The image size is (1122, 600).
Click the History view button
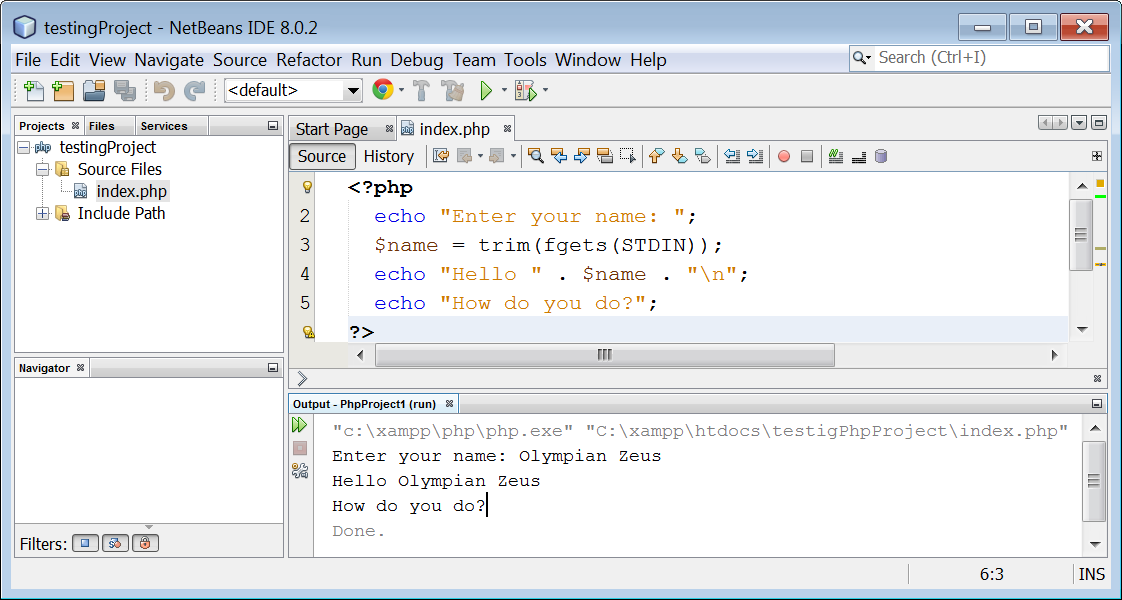coord(389,156)
